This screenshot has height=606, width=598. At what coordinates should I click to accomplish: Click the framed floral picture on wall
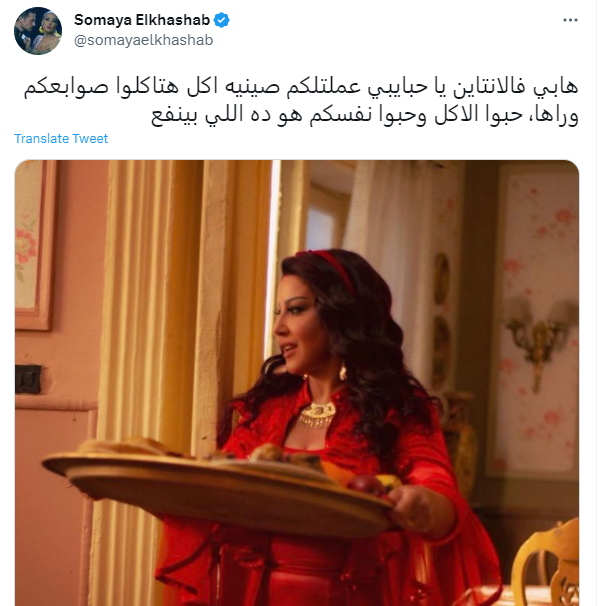click(34, 244)
